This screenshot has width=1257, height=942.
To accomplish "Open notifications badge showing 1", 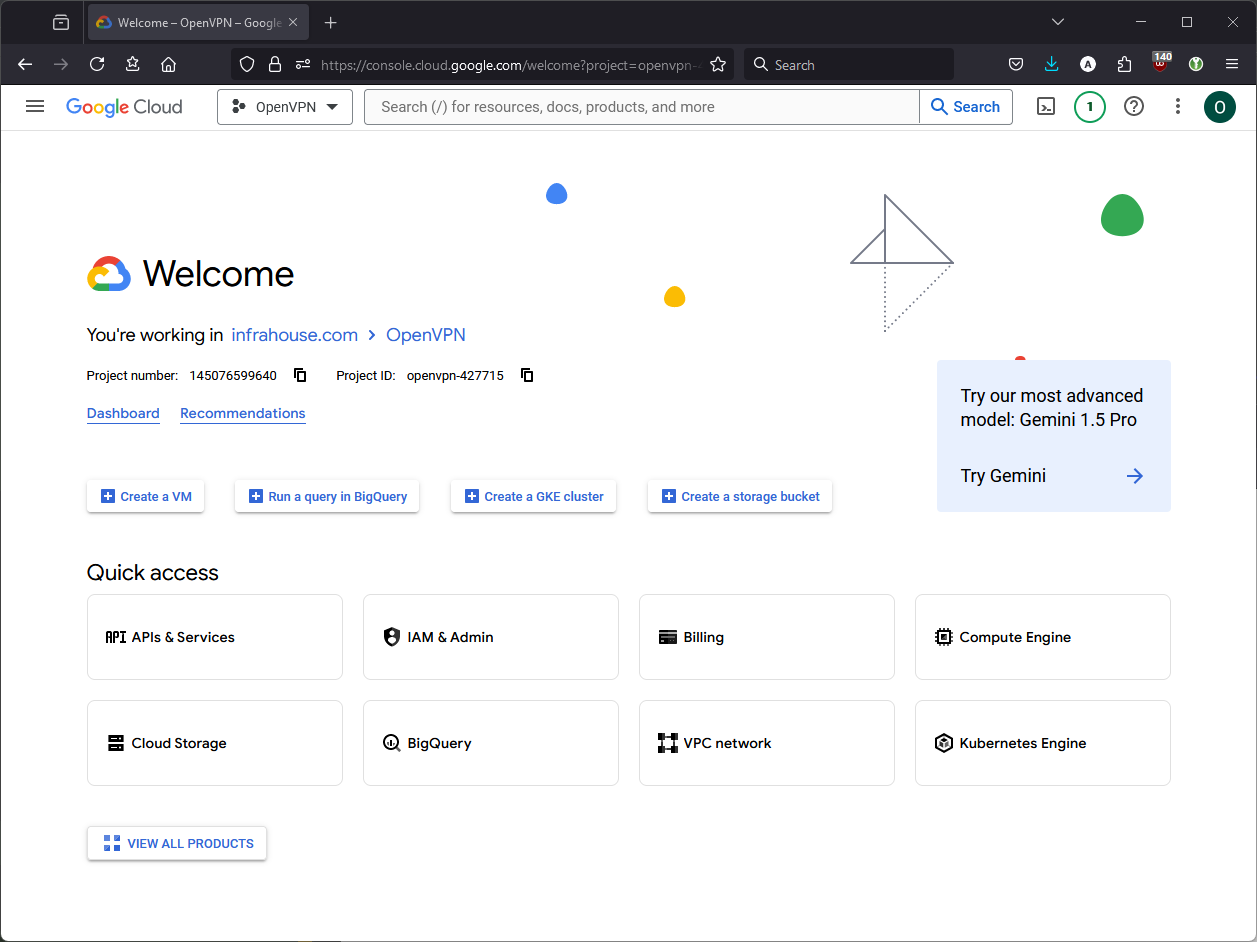I will pyautogui.click(x=1090, y=106).
